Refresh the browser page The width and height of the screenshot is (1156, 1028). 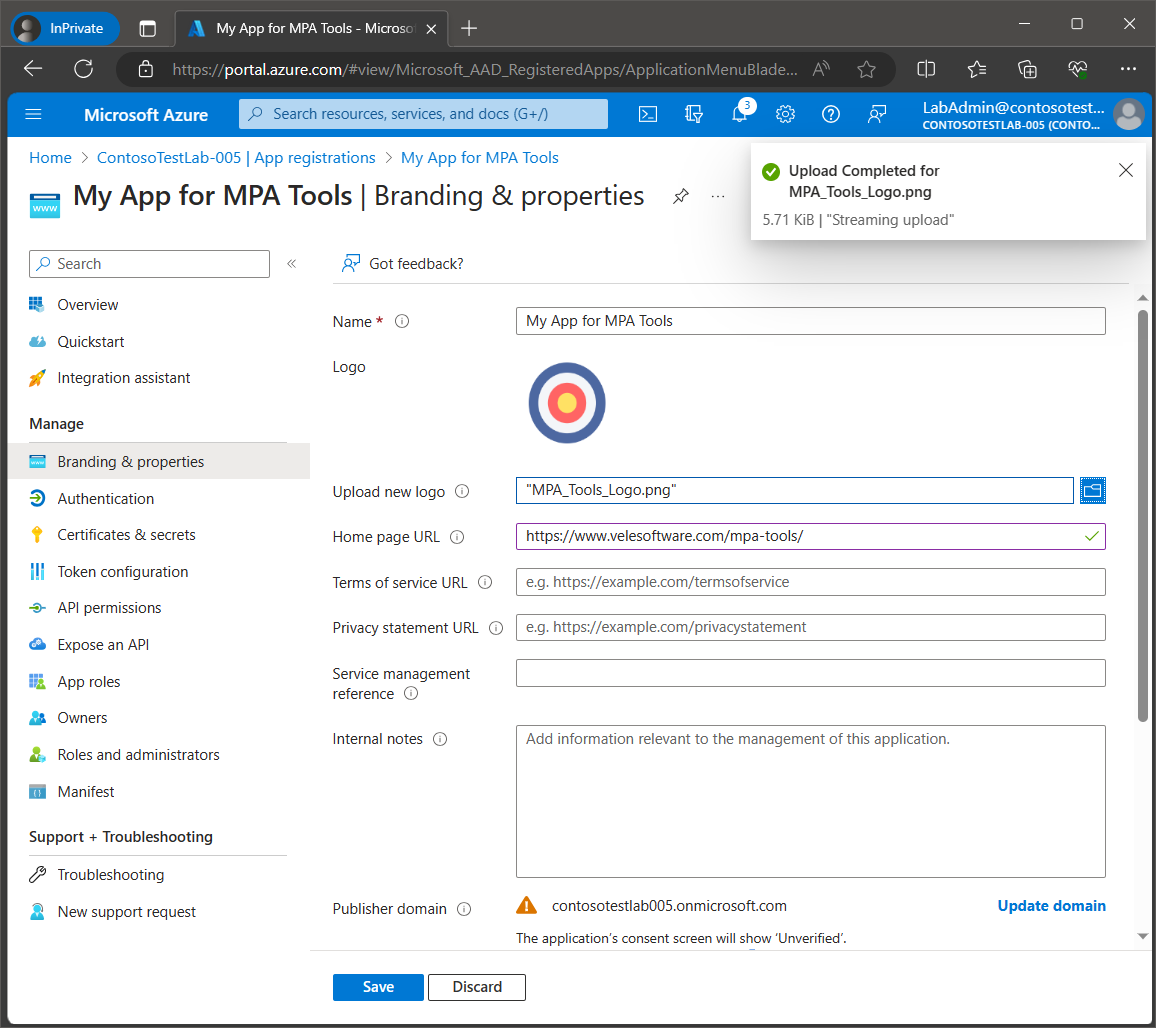[84, 69]
